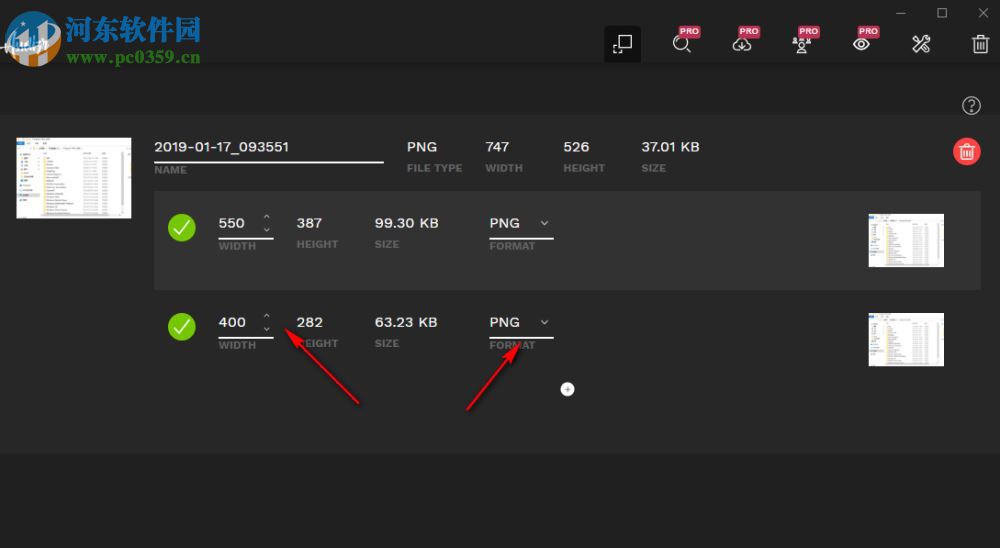Open PNG format dropdown in 550 row

point(521,224)
